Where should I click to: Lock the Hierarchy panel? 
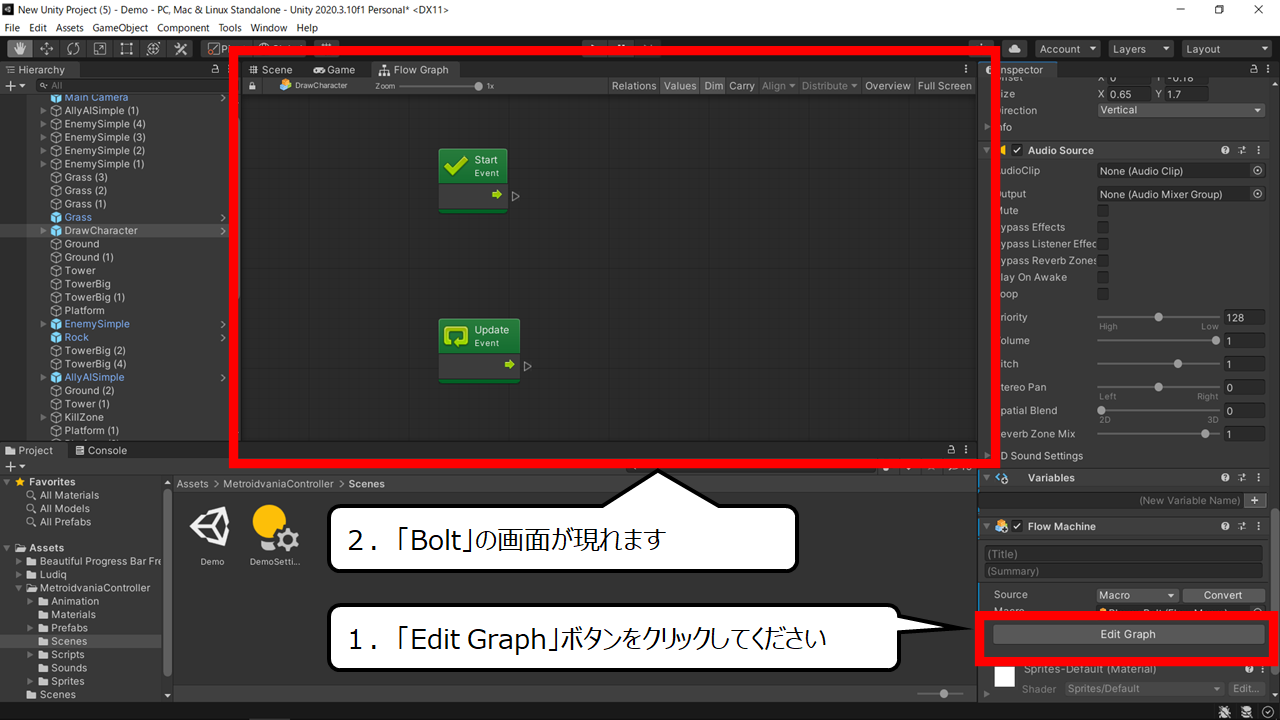pyautogui.click(x=215, y=70)
